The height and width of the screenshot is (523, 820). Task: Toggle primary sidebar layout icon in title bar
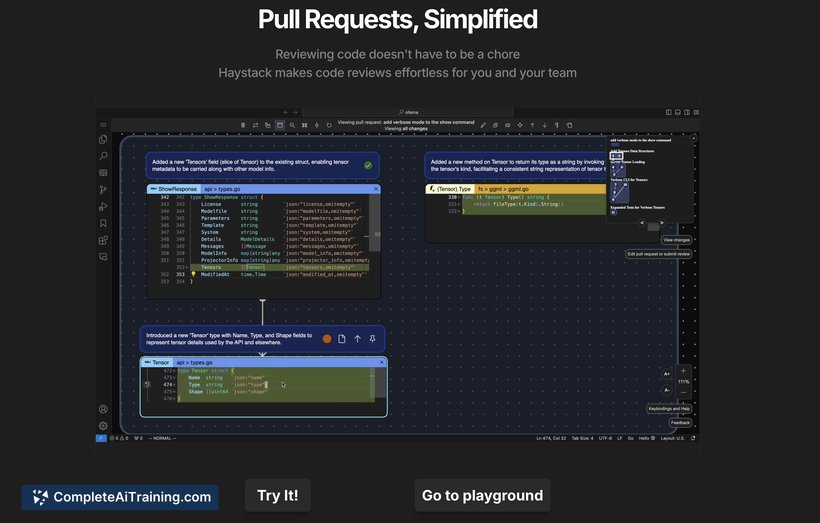click(668, 112)
